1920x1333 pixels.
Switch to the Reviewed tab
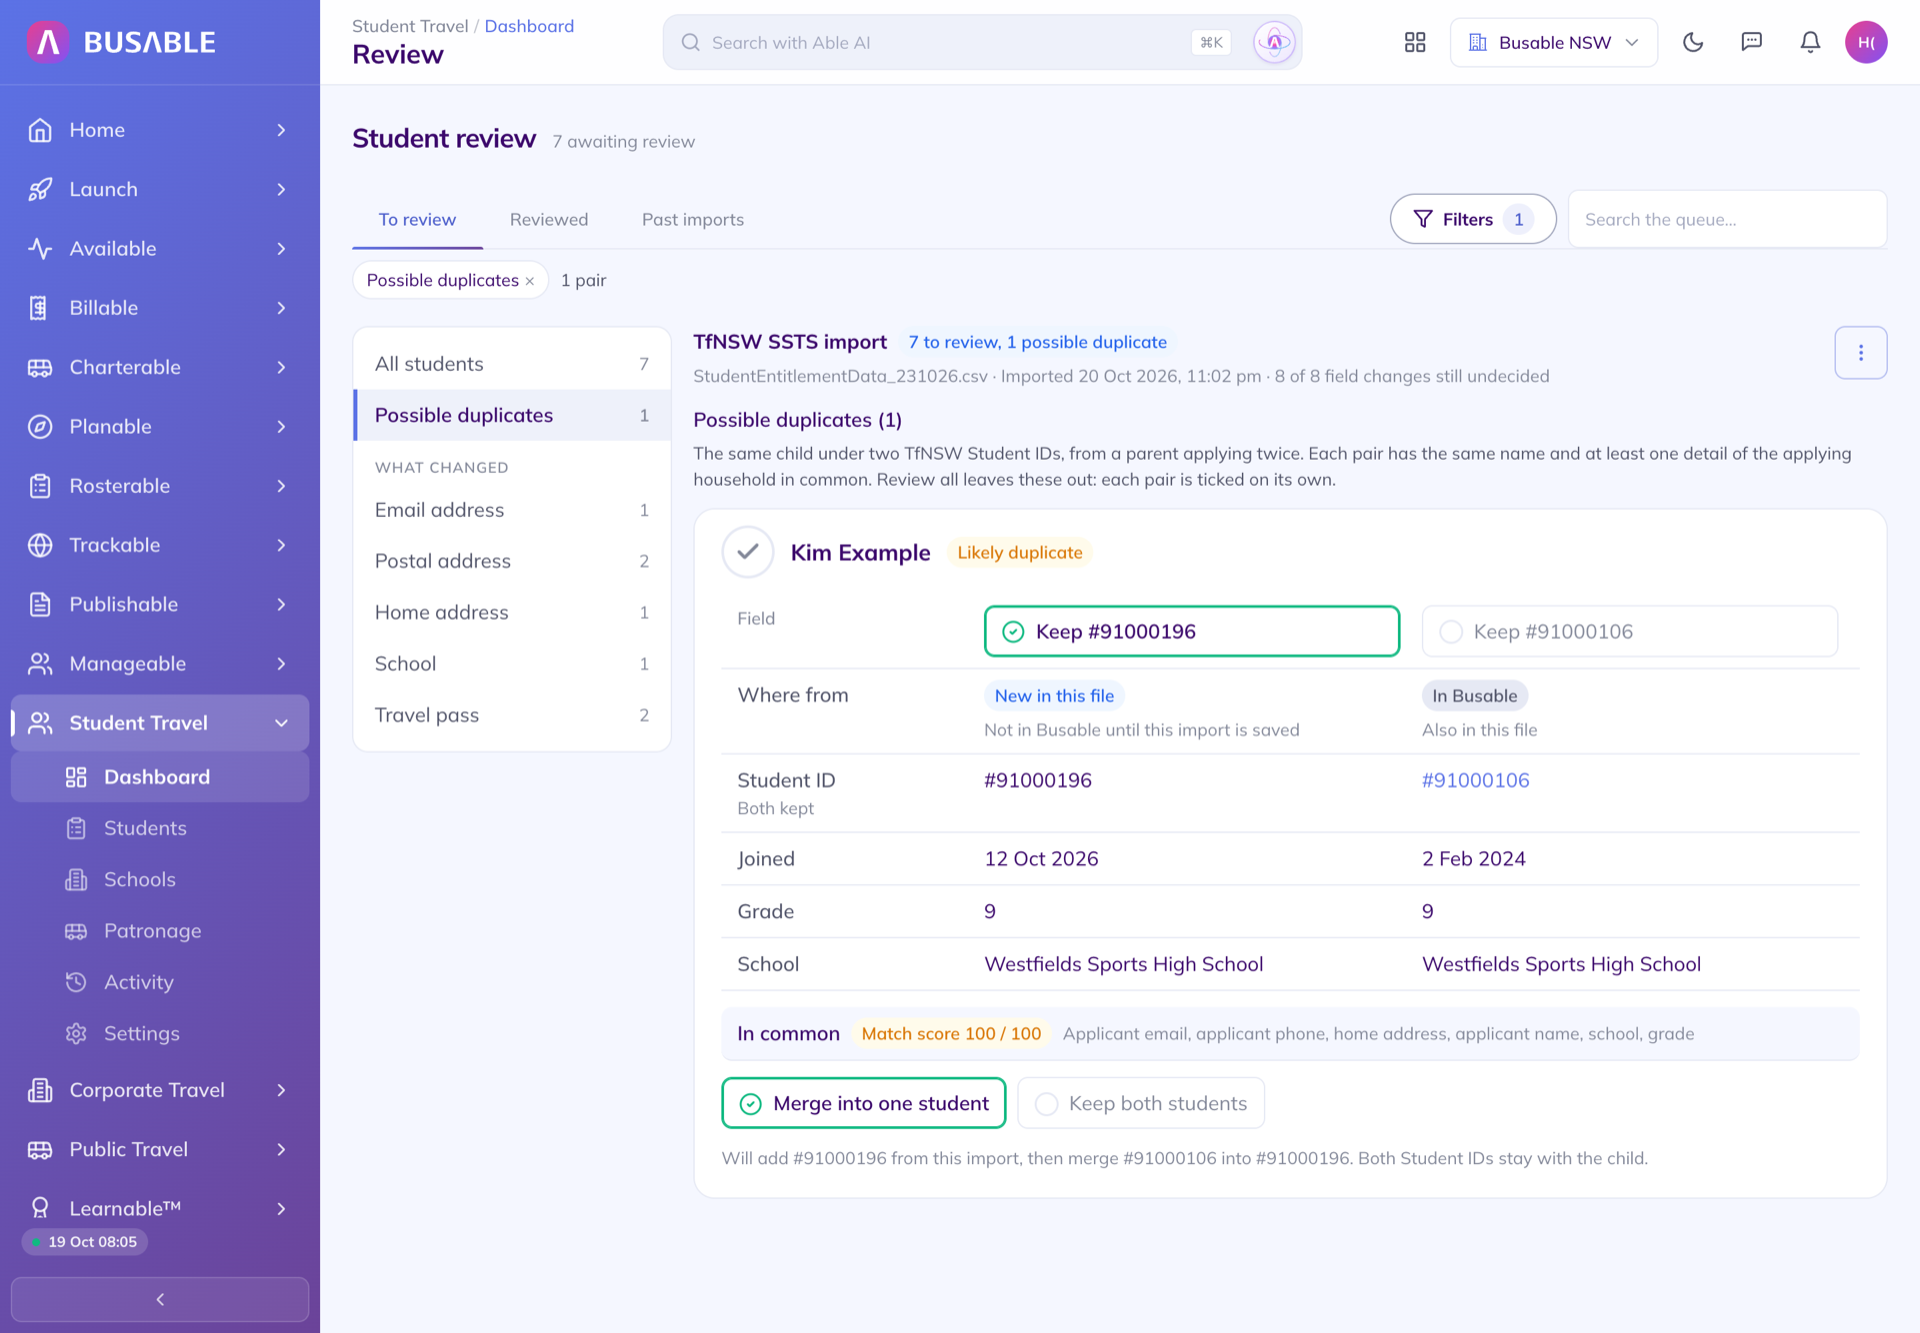549,219
